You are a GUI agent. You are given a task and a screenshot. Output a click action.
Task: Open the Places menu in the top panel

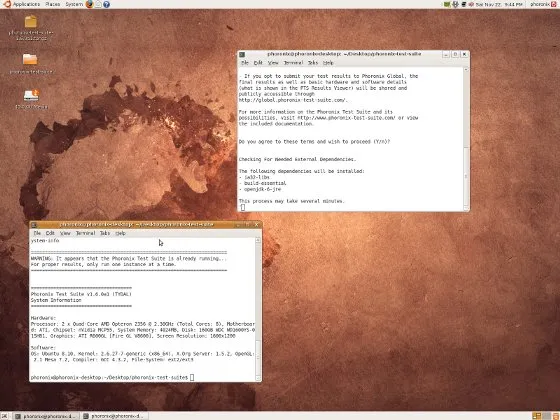click(x=52, y=4)
